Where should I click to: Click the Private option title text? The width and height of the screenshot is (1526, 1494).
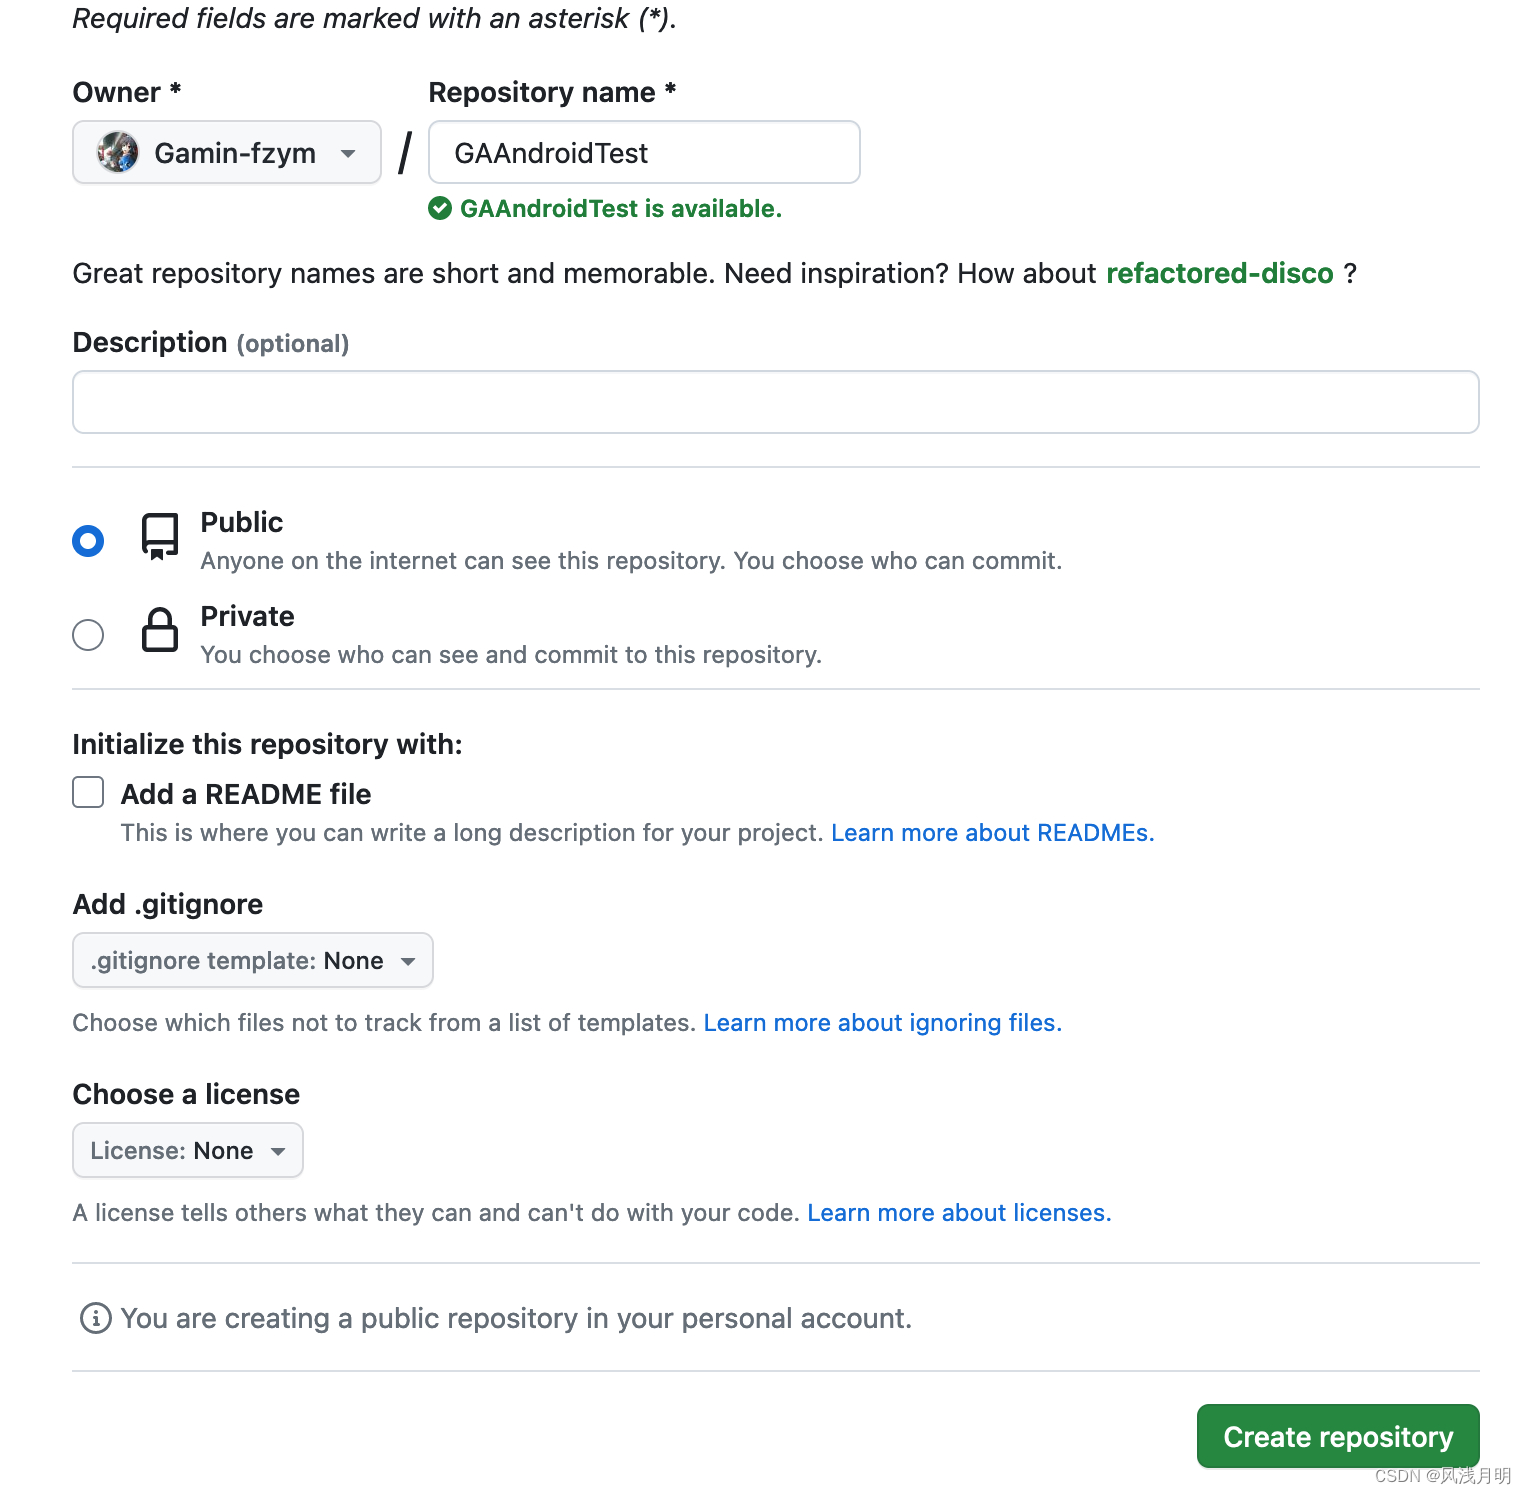[x=247, y=616]
